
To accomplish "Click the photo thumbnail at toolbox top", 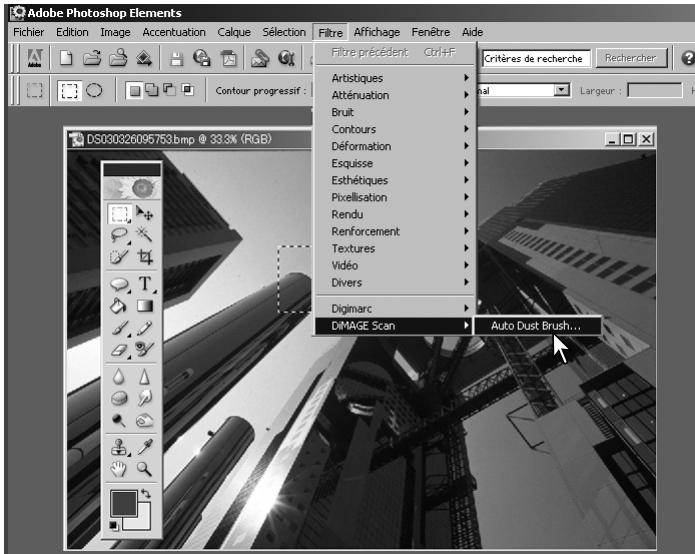I will tap(132, 188).
